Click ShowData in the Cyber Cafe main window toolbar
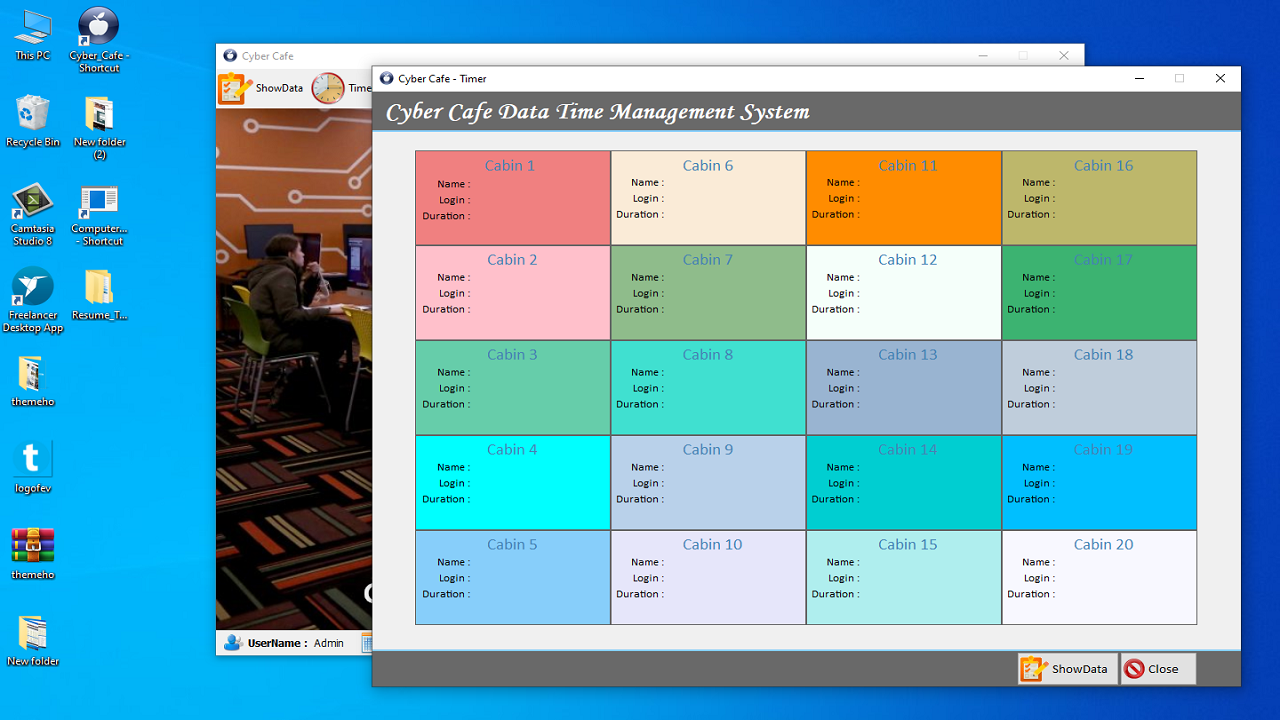 tap(261, 88)
